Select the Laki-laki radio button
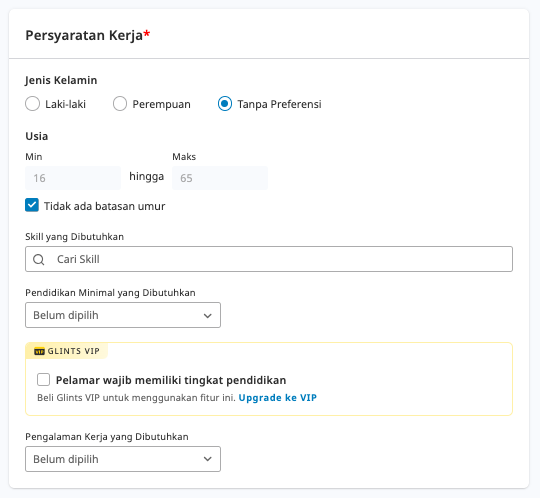The height and width of the screenshot is (498, 540). (32, 104)
